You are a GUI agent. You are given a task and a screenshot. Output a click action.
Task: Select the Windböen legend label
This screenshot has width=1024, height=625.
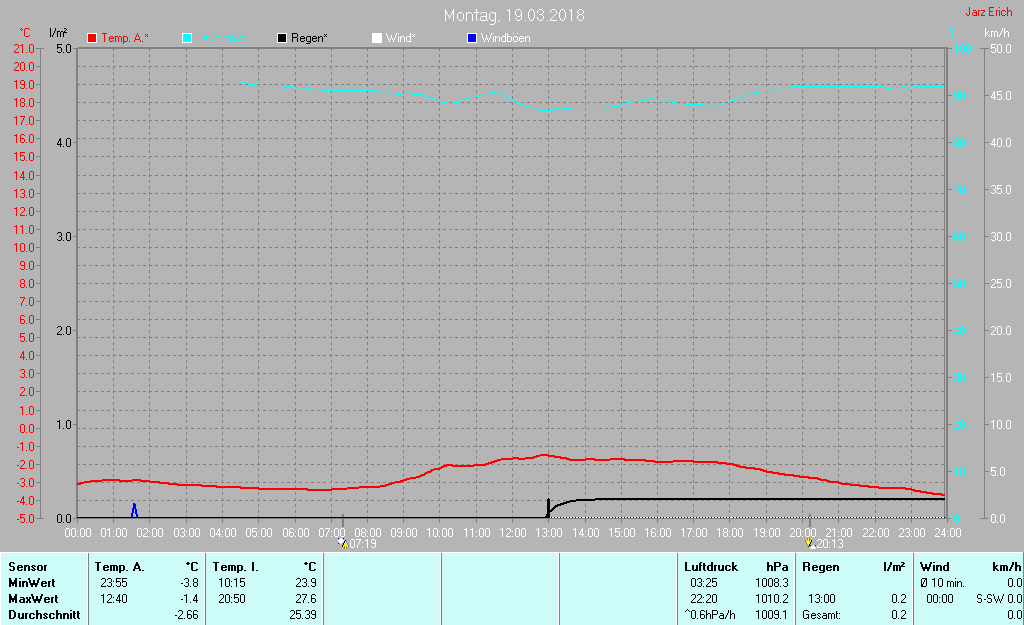click(x=505, y=38)
